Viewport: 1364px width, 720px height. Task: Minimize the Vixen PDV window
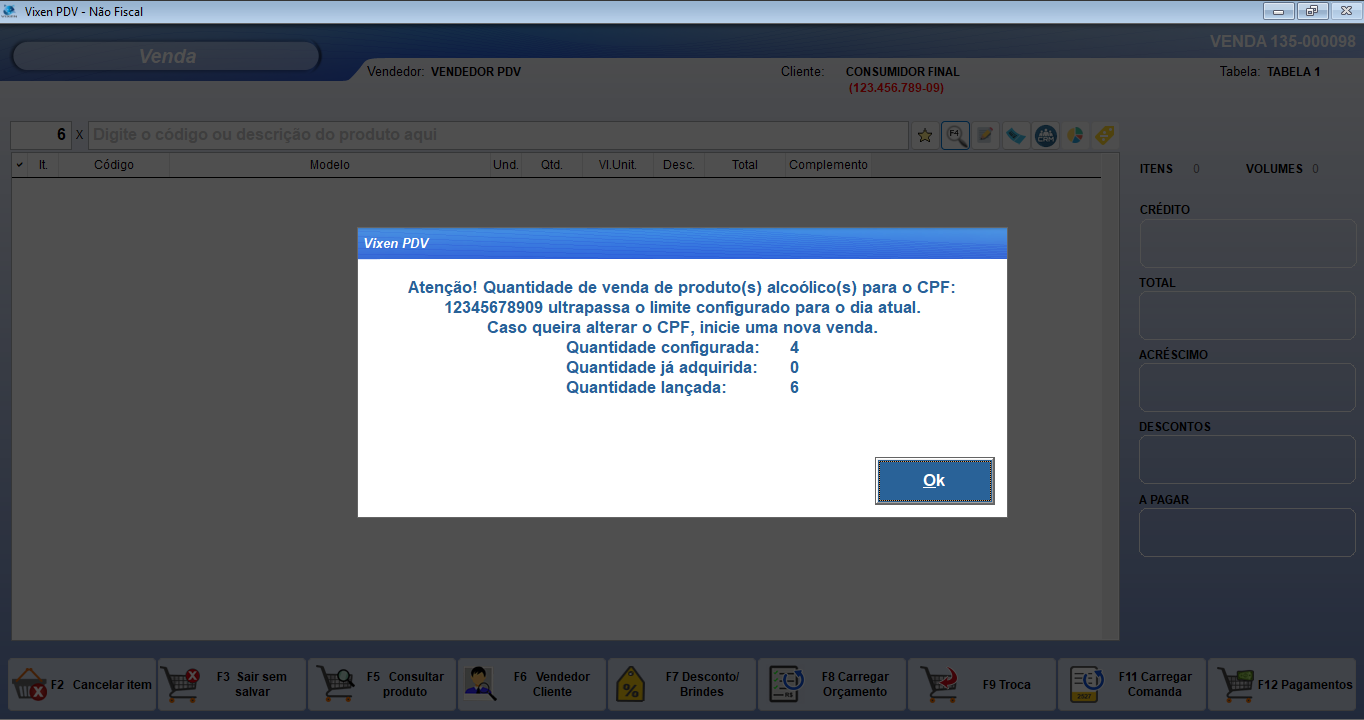[1278, 11]
